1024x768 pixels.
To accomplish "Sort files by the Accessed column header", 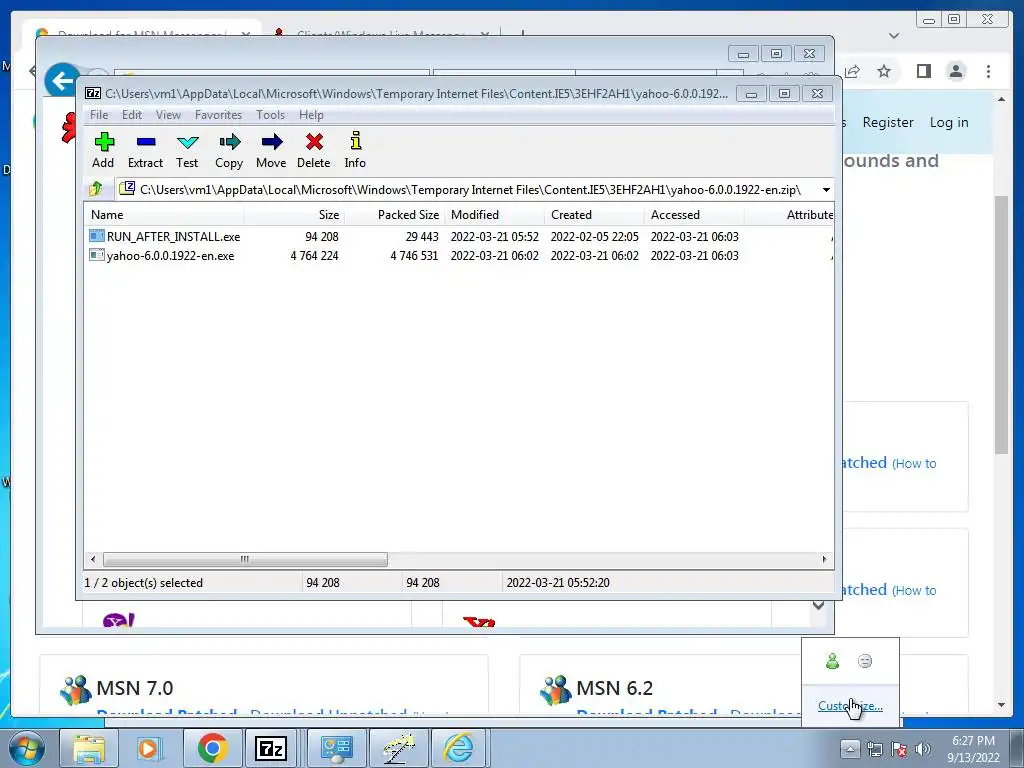I will point(694,215).
